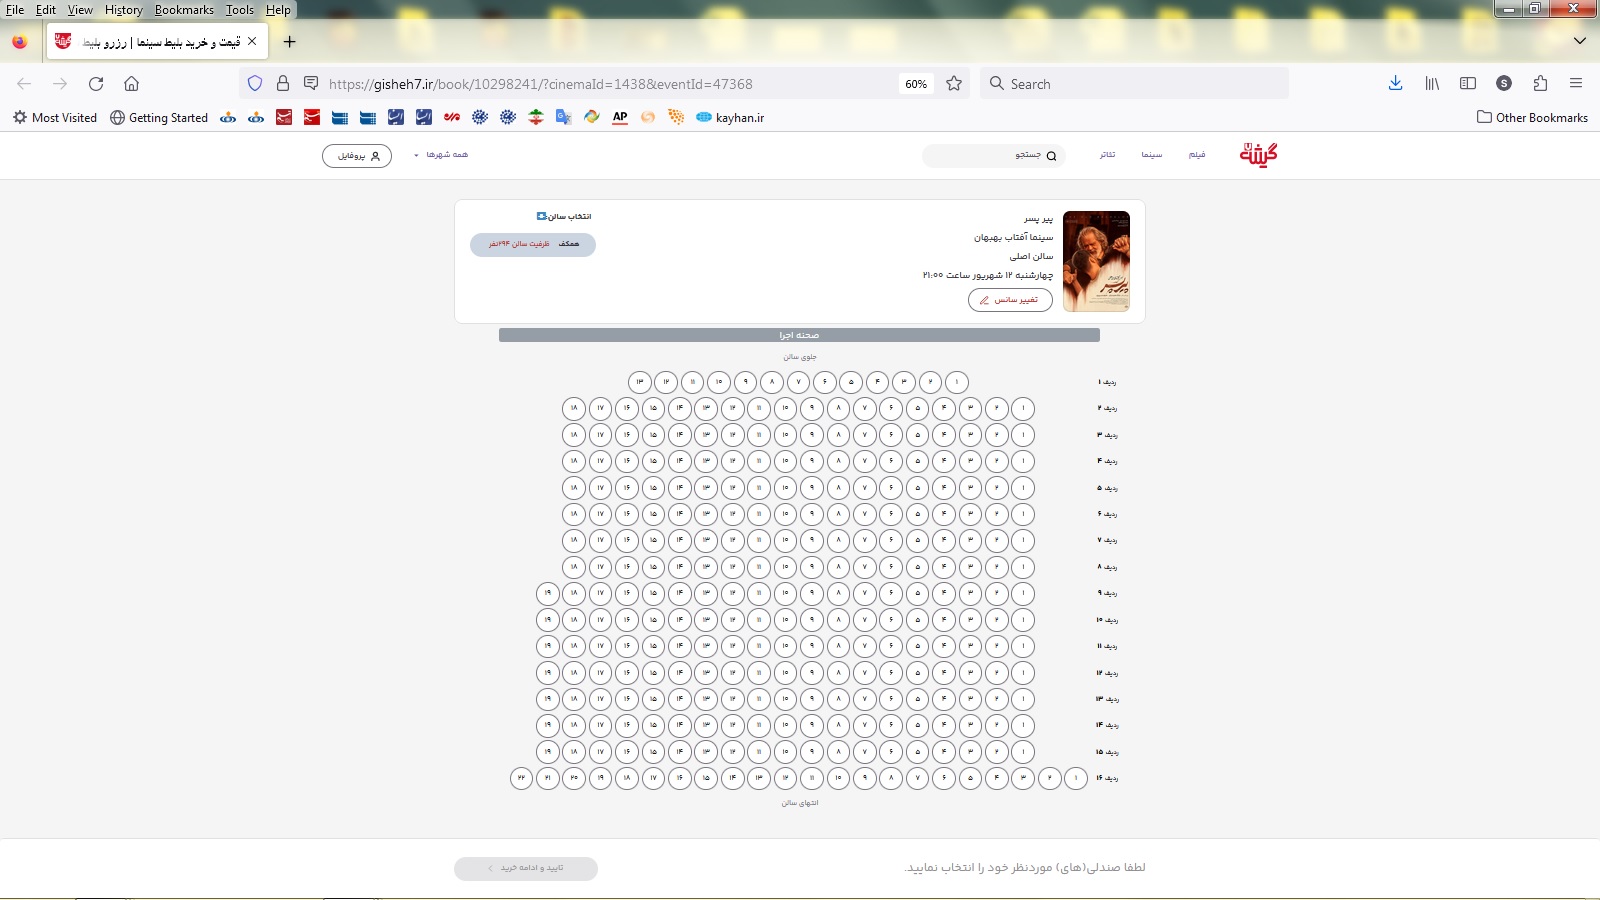Select seat 22 in row 16
1600x900 pixels.
pos(521,778)
